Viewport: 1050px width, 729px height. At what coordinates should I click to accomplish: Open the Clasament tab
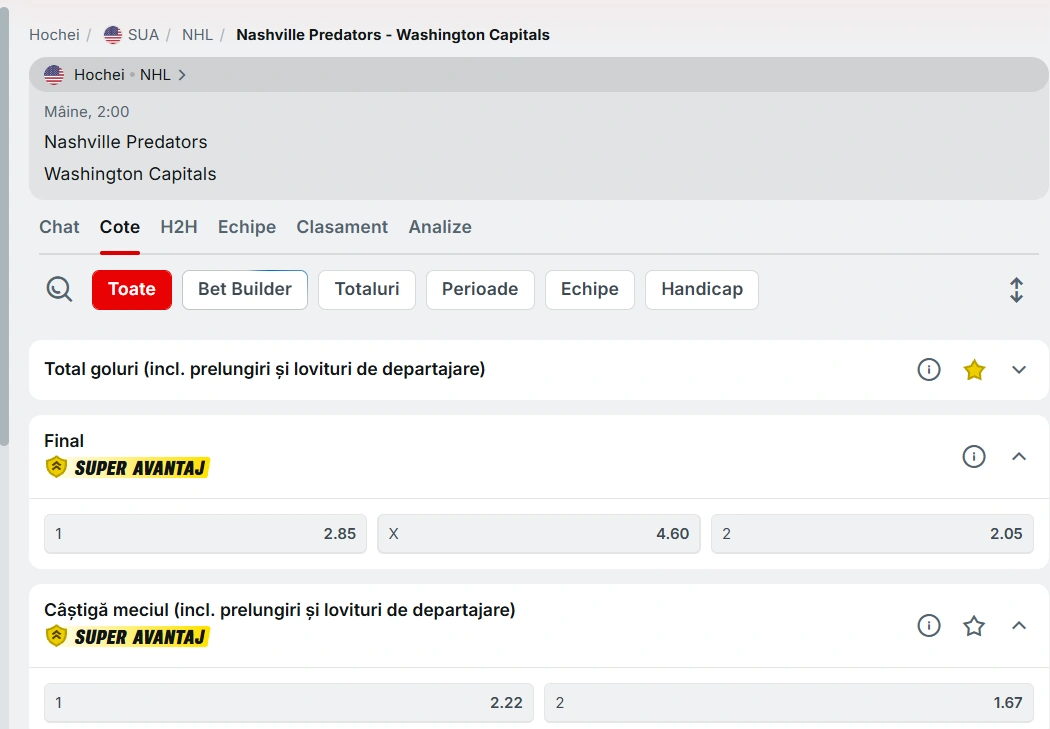coord(342,227)
